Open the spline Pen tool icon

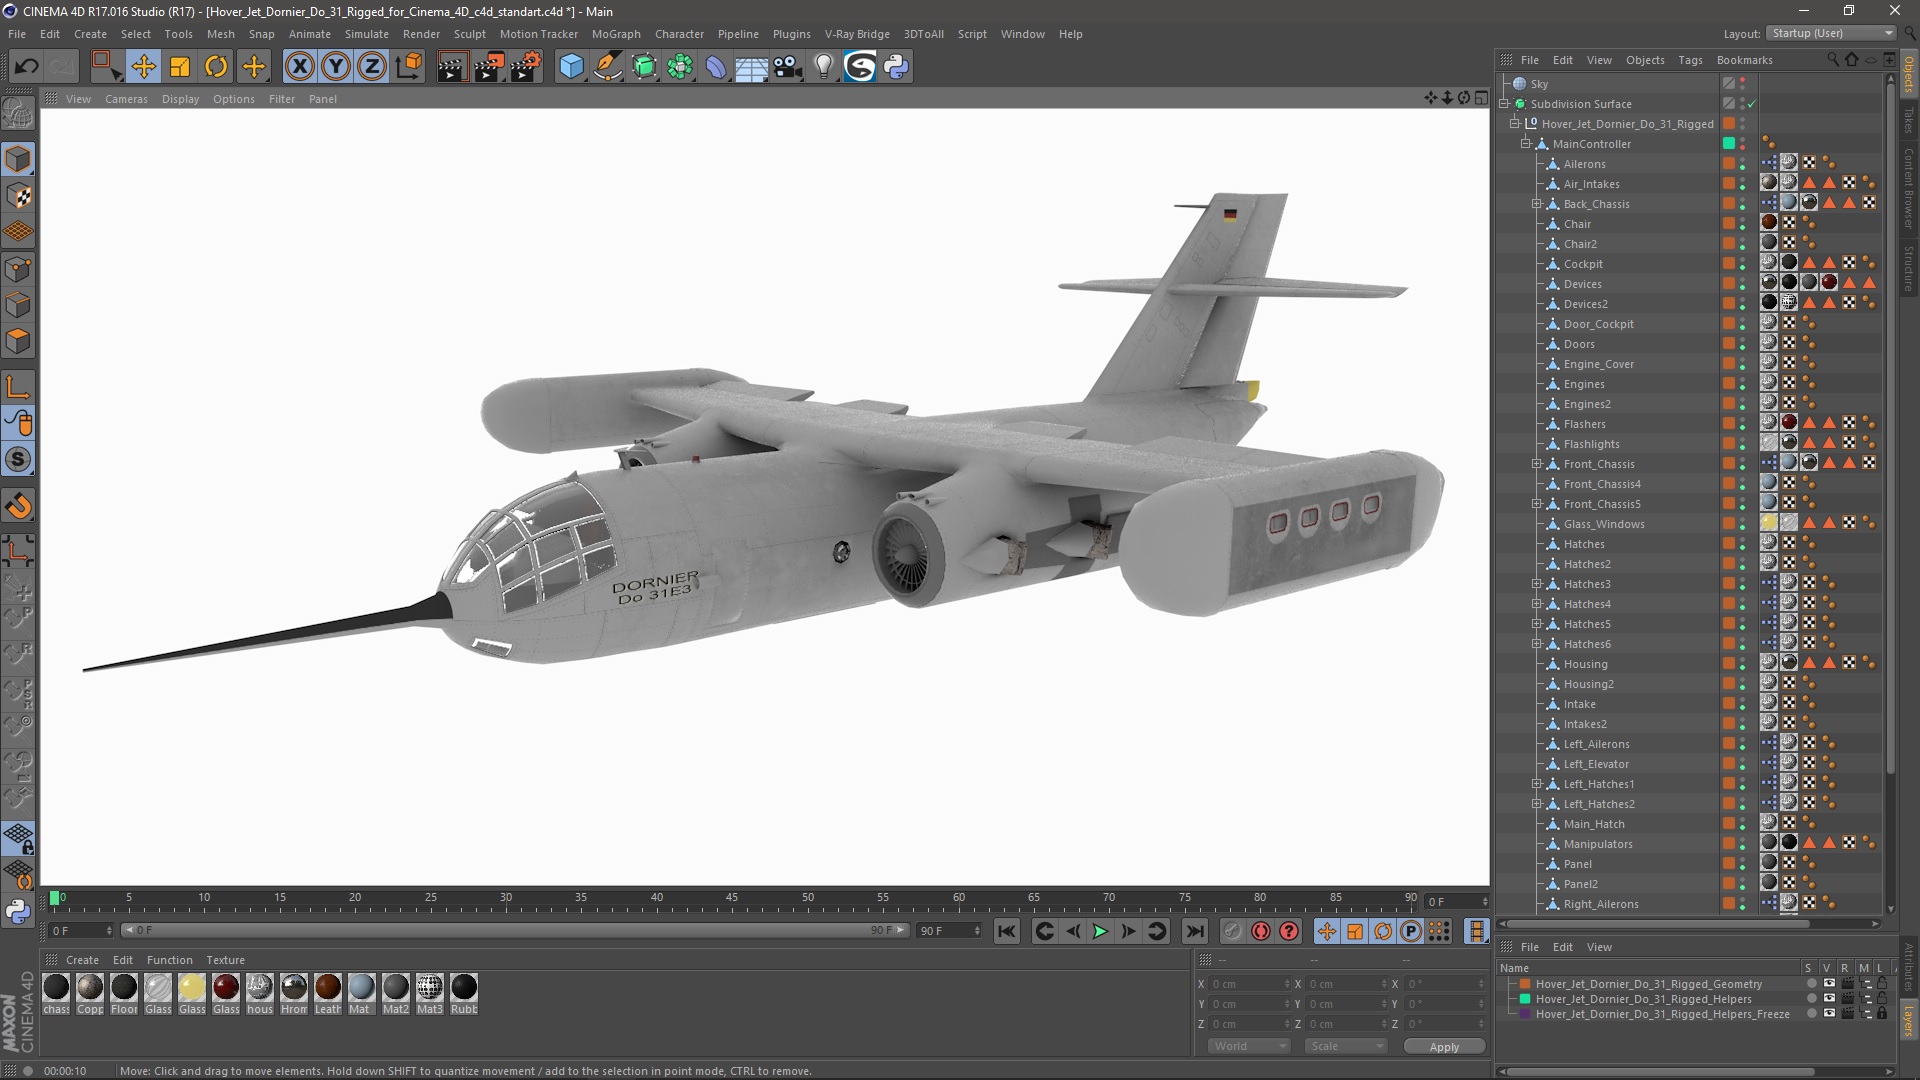tap(607, 67)
